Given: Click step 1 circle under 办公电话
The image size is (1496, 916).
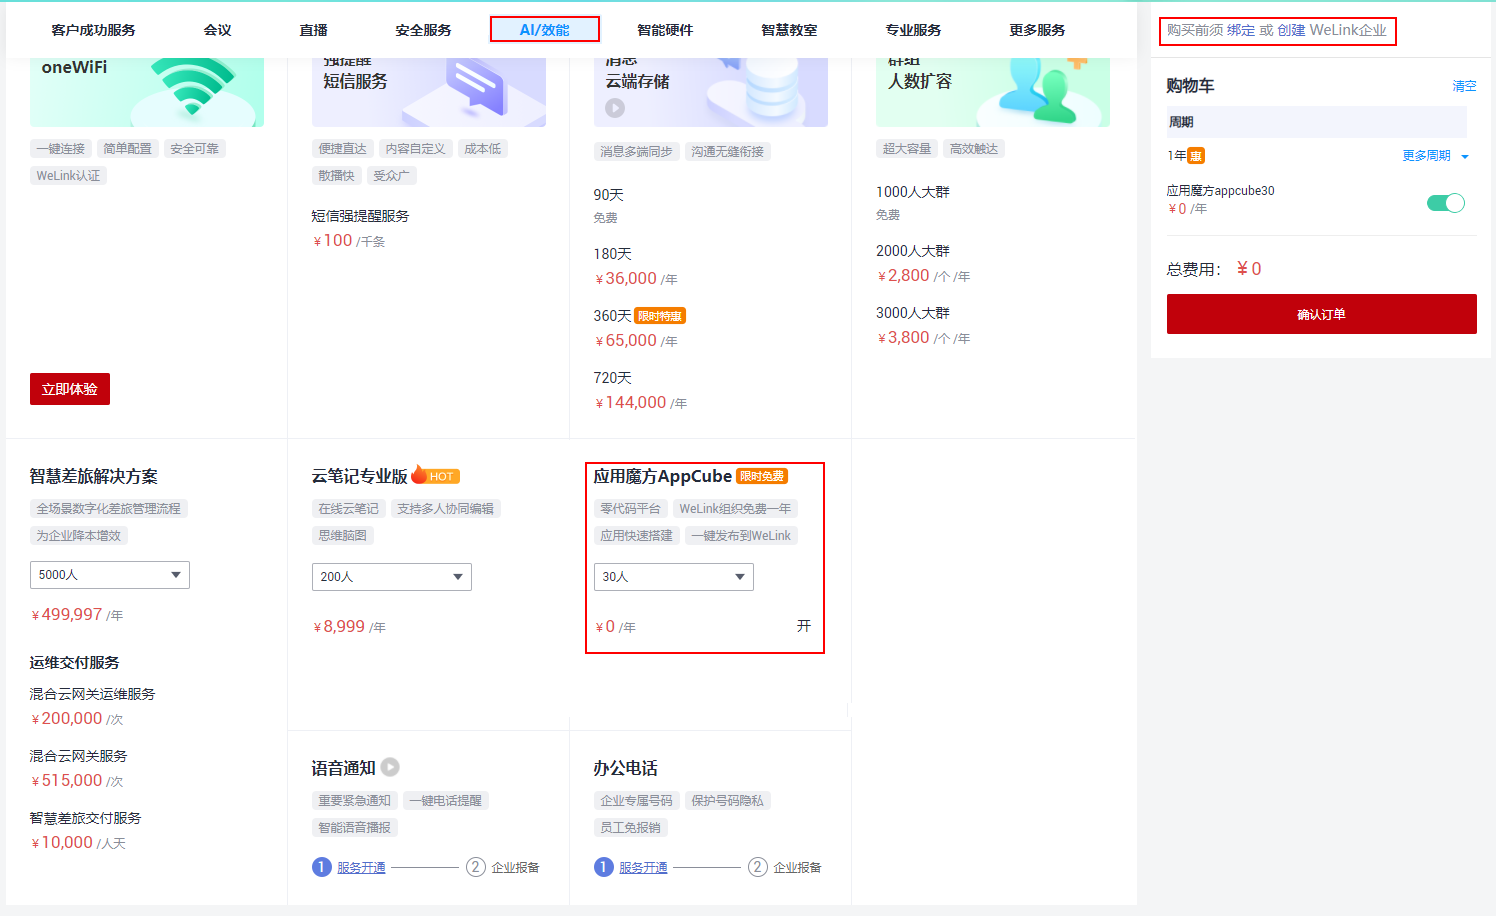Looking at the screenshot, I should pos(604,867).
